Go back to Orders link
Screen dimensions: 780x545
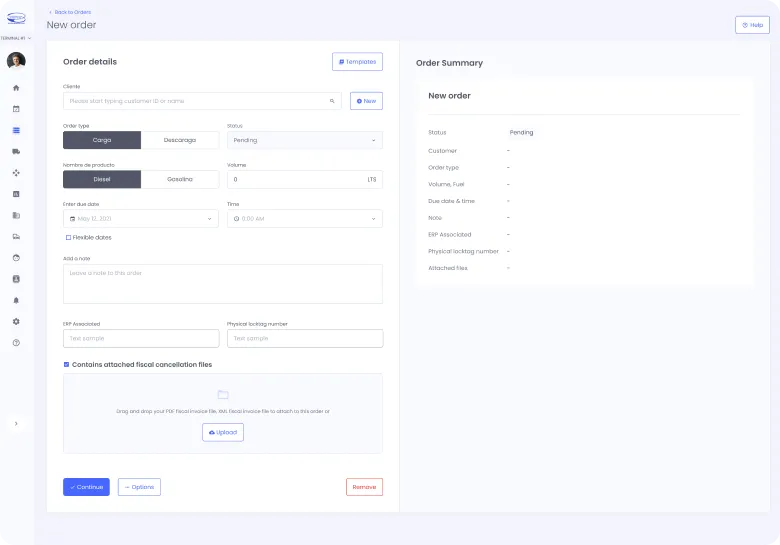[71, 12]
